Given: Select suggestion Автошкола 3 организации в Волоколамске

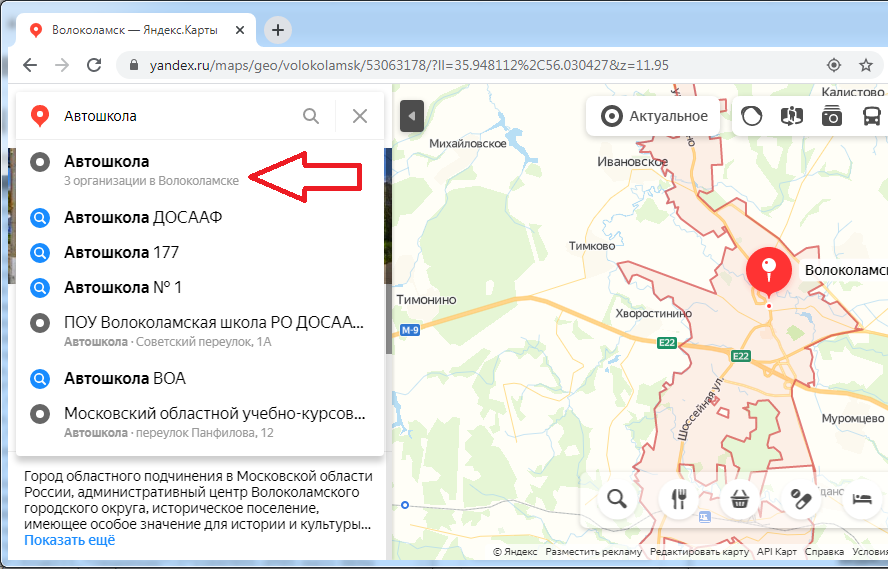Looking at the screenshot, I should tap(200, 170).
